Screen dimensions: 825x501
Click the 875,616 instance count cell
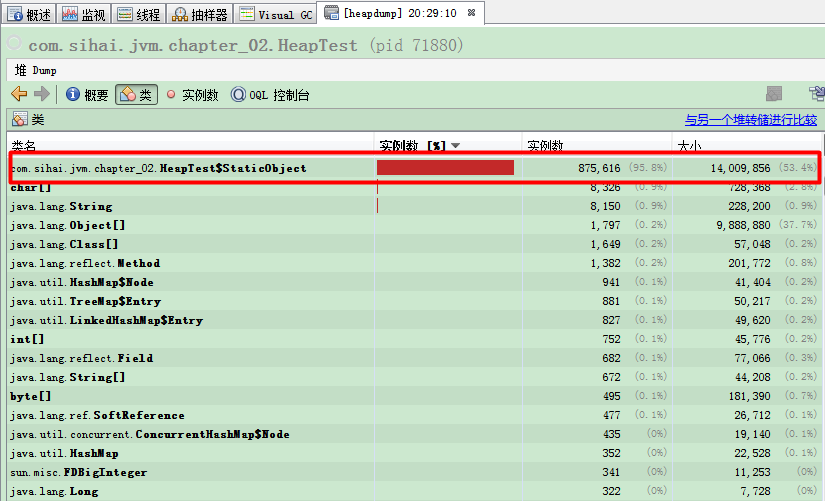(599, 168)
